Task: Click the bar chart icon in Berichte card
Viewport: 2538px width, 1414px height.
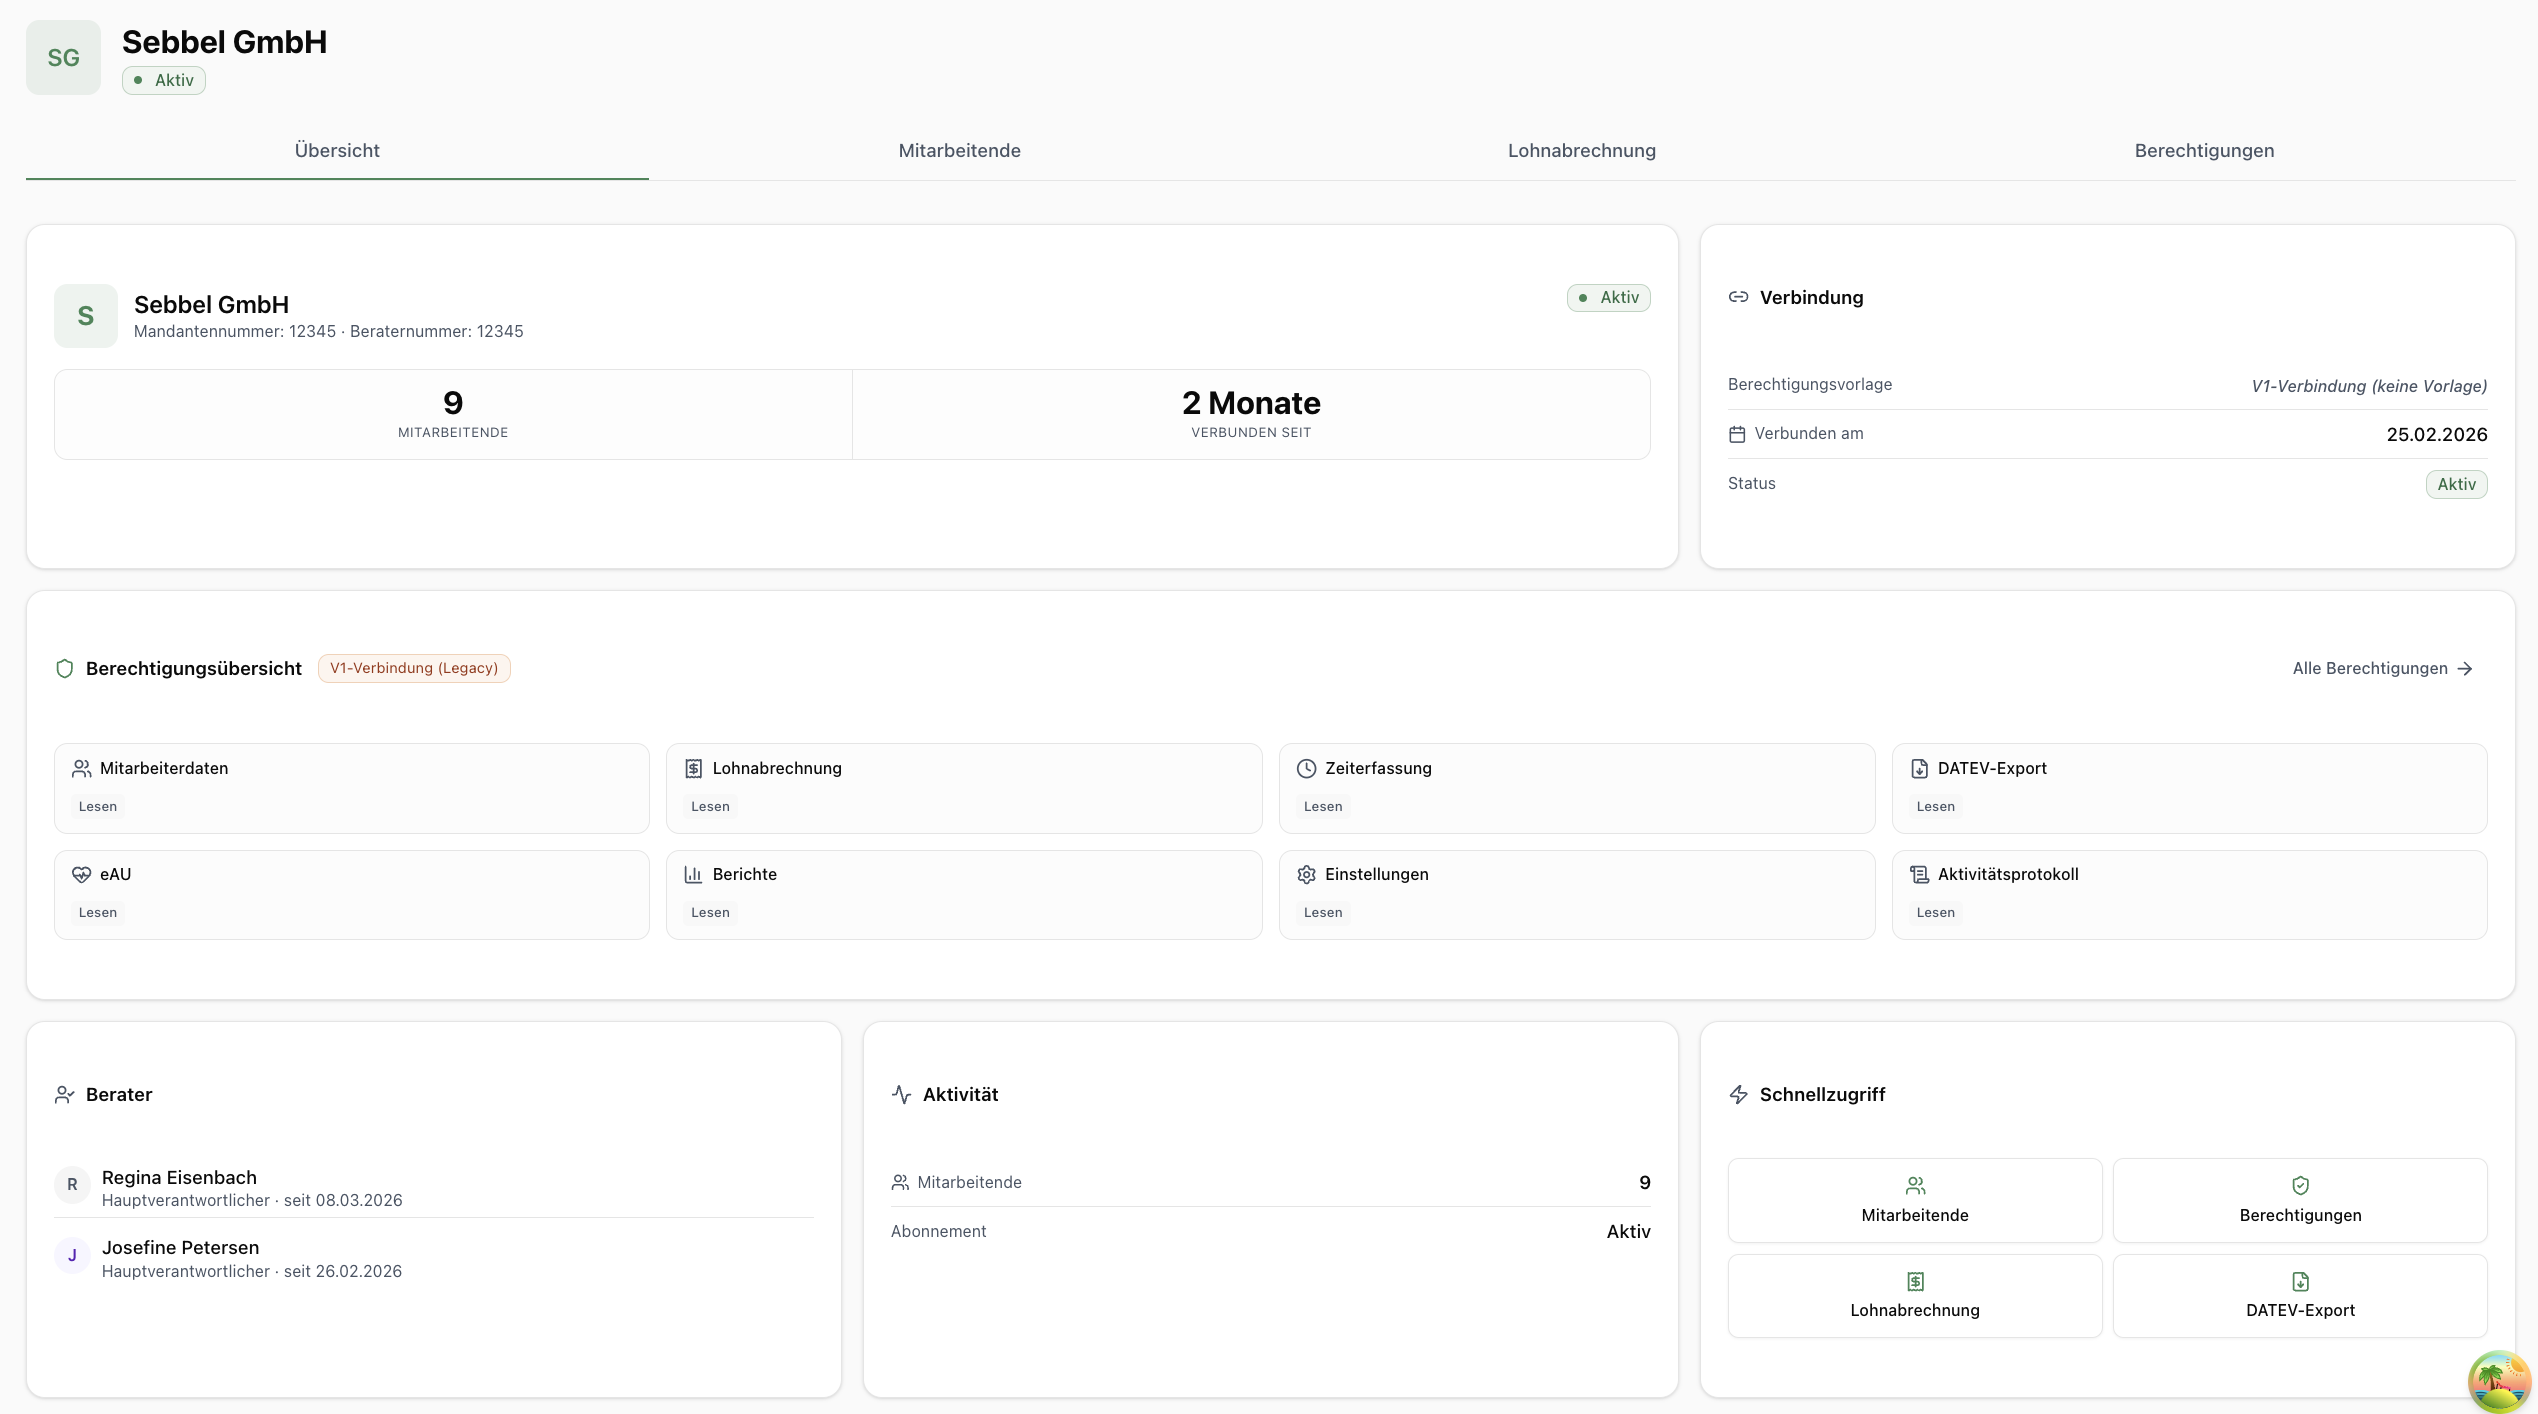Action: (694, 875)
